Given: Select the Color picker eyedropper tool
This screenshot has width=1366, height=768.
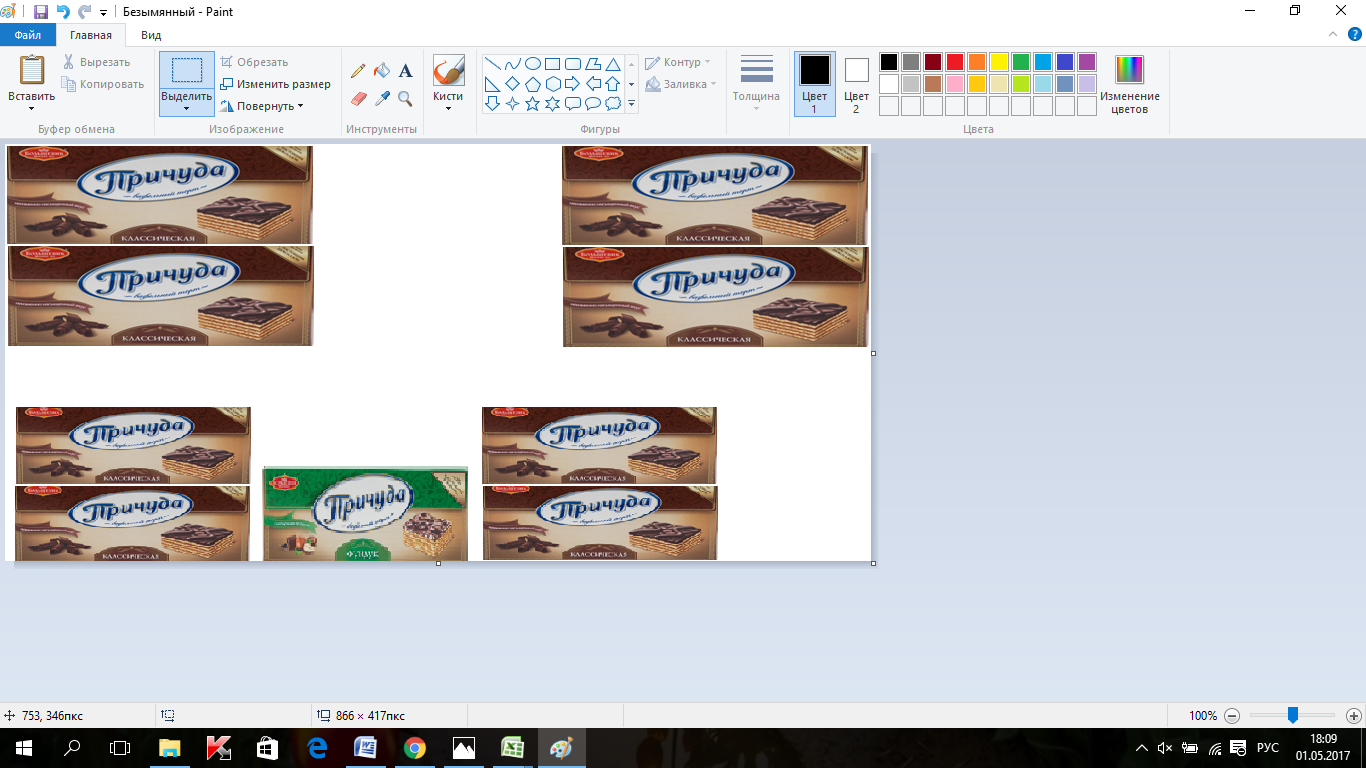Looking at the screenshot, I should pos(382,98).
